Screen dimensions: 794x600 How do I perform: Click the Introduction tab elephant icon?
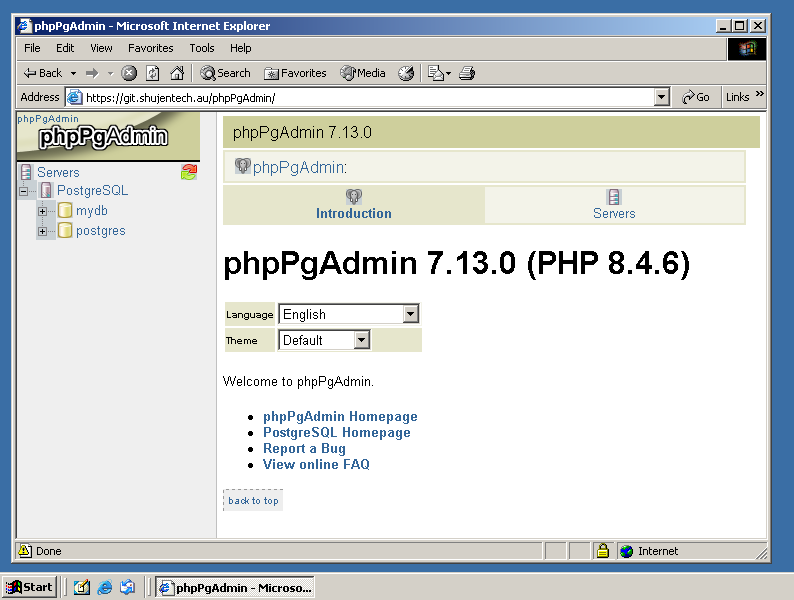[x=353, y=196]
